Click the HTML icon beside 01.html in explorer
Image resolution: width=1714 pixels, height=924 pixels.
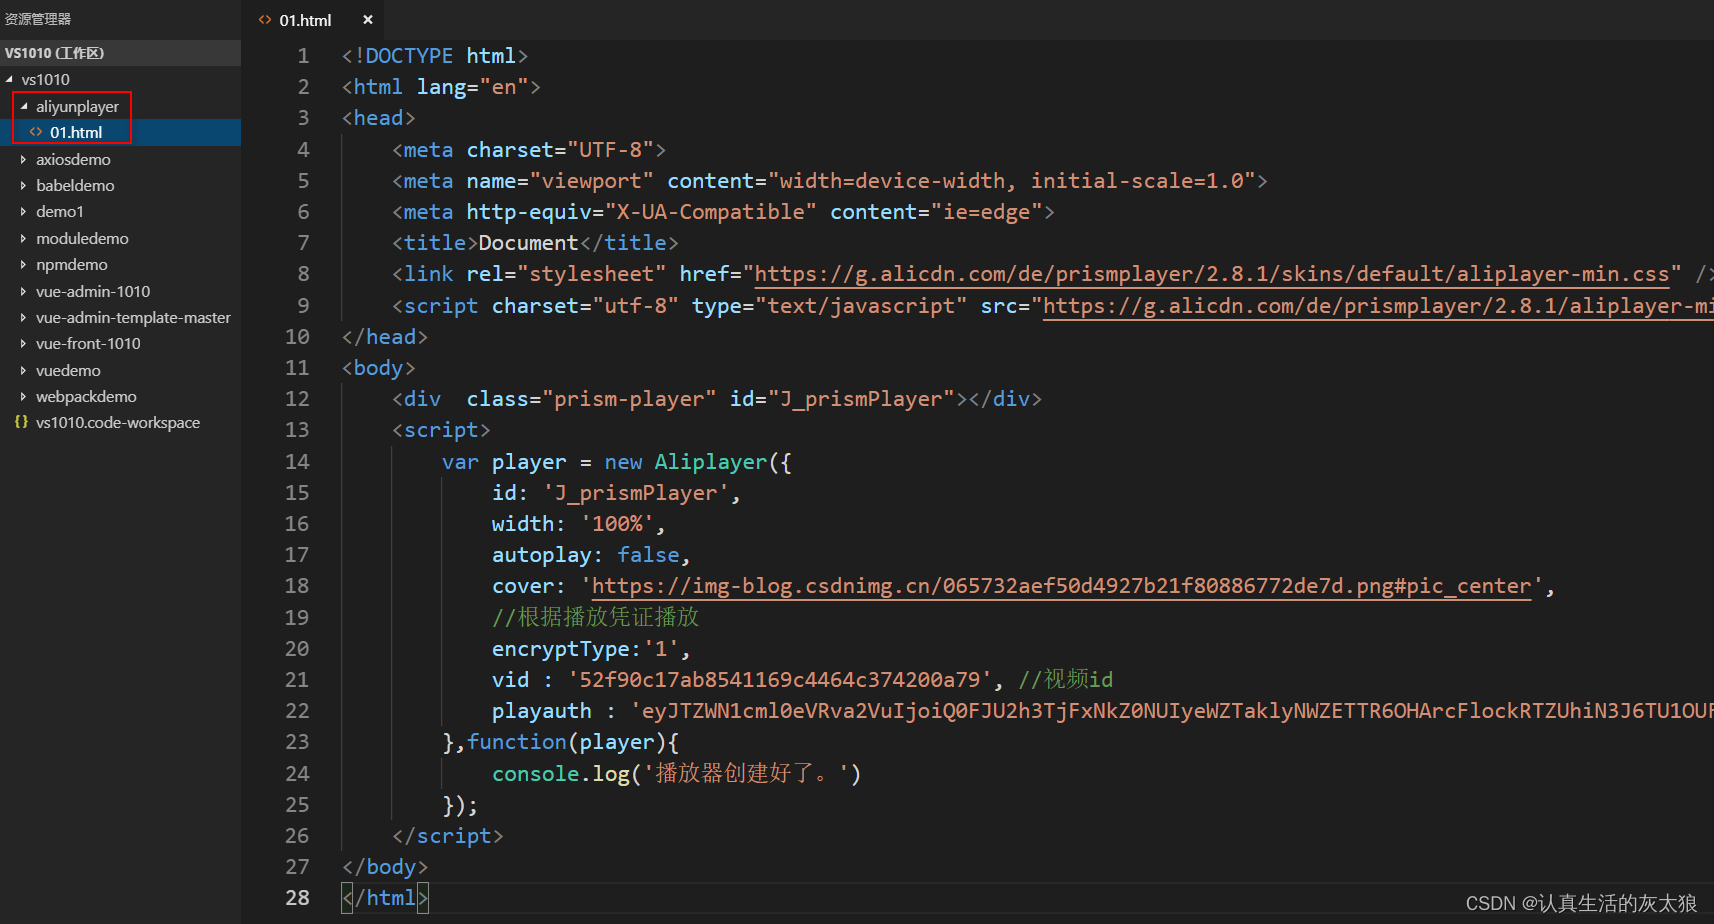tap(36, 132)
